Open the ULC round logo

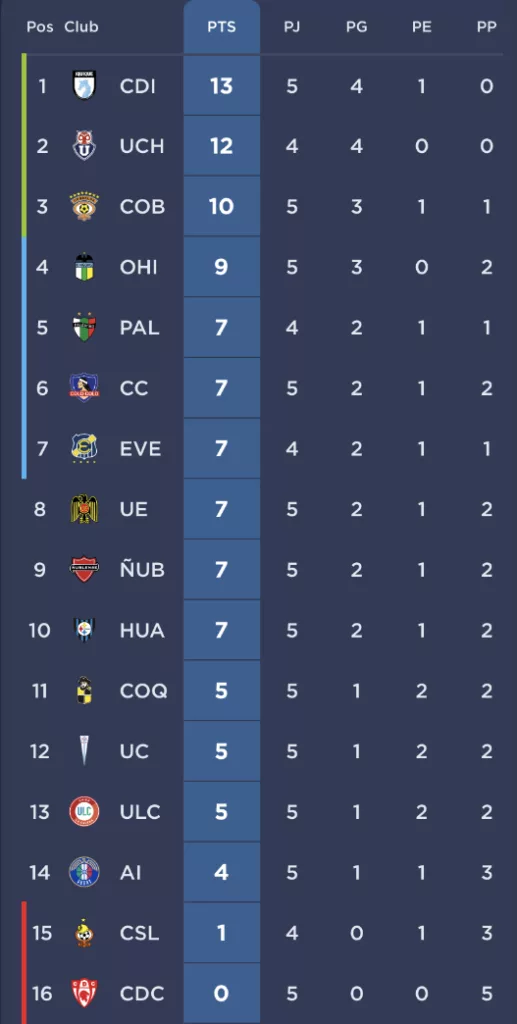click(x=84, y=812)
